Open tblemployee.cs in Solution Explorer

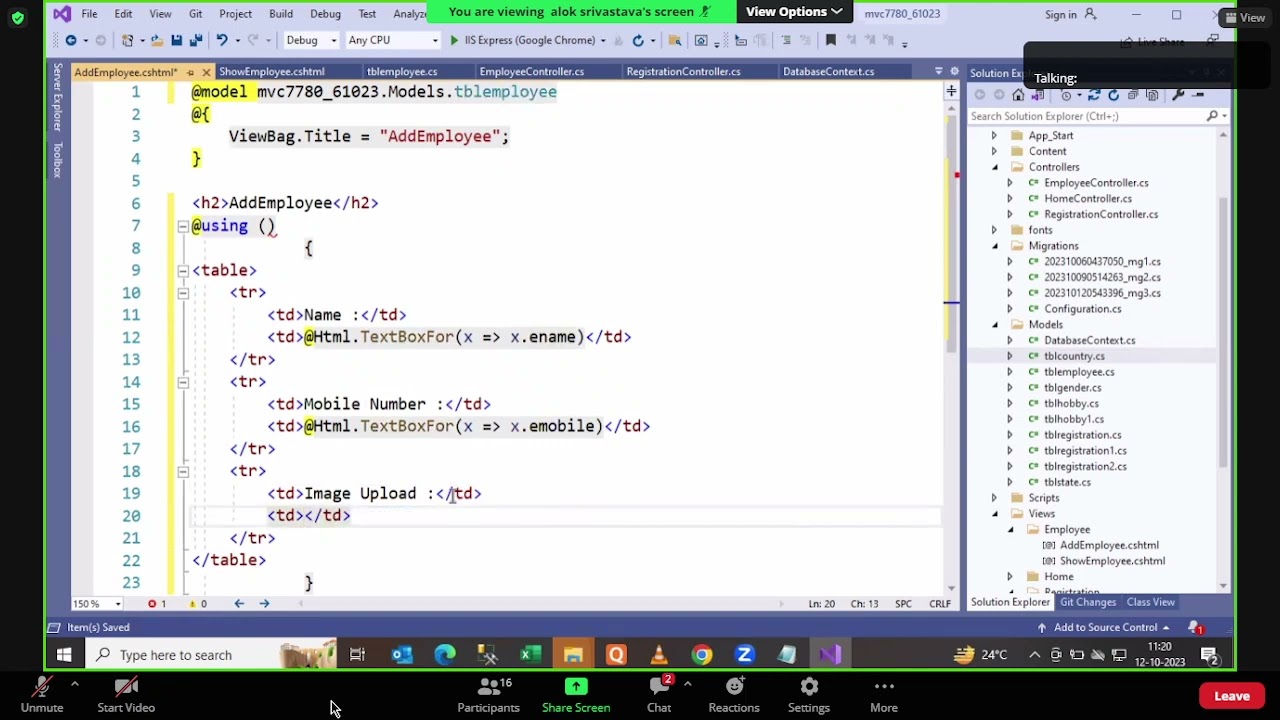point(1079,372)
